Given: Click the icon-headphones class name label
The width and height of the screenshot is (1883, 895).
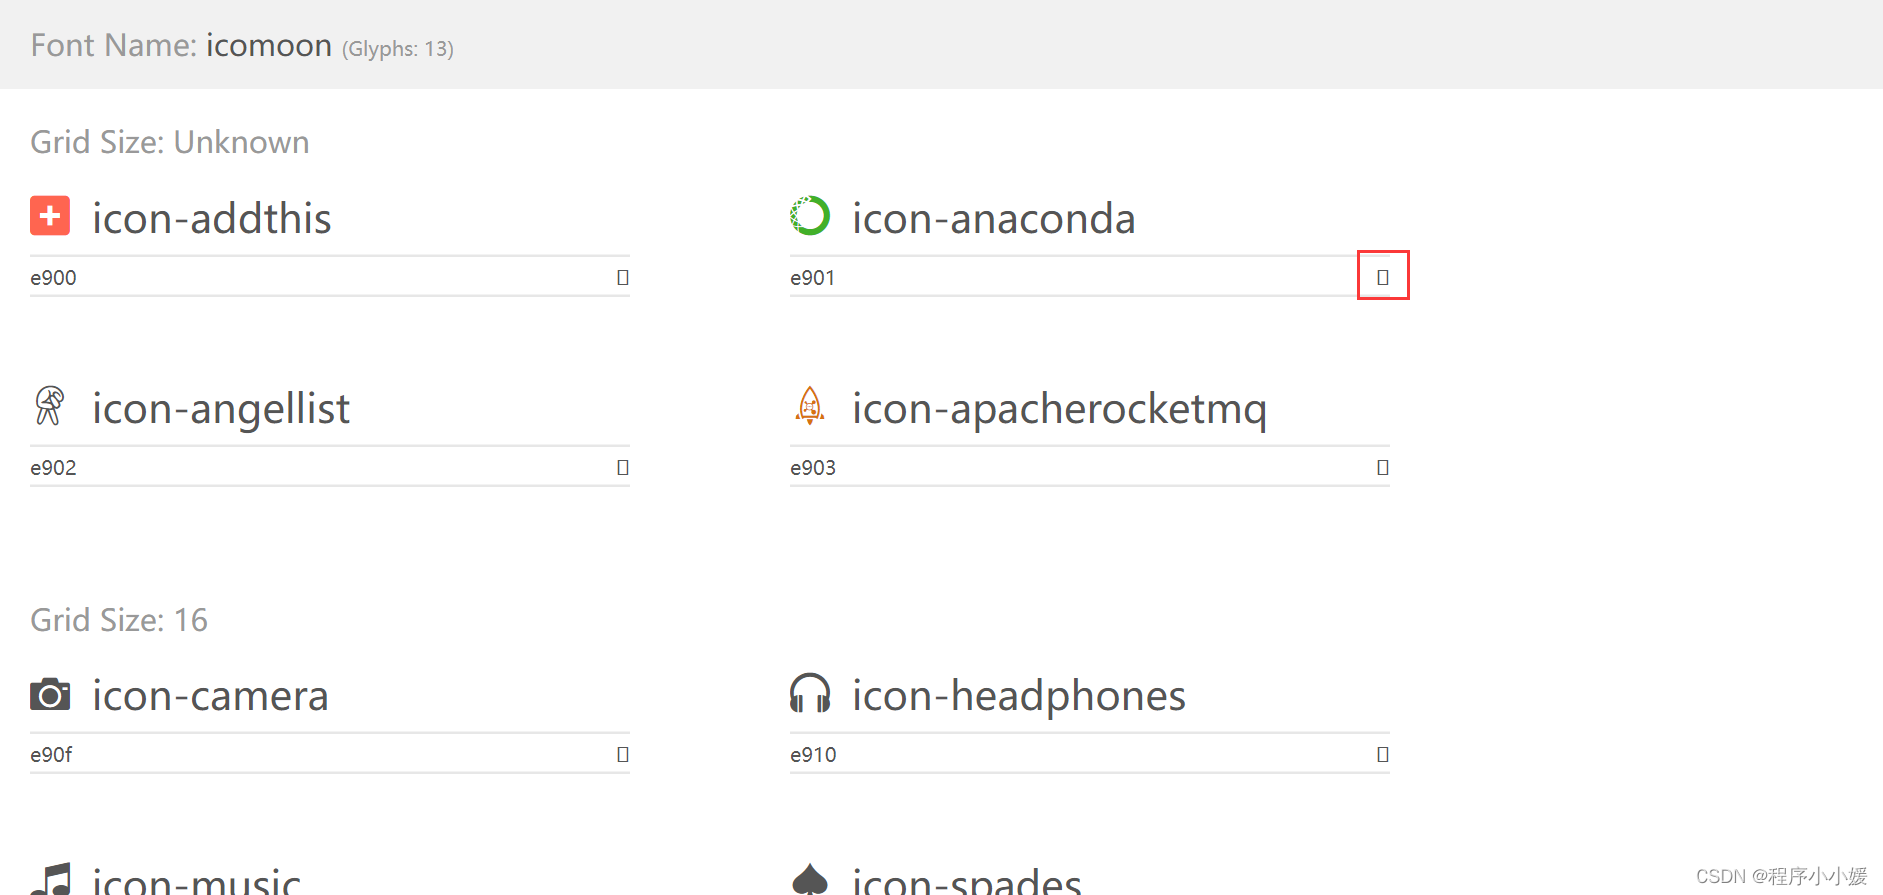Looking at the screenshot, I should [1019, 696].
